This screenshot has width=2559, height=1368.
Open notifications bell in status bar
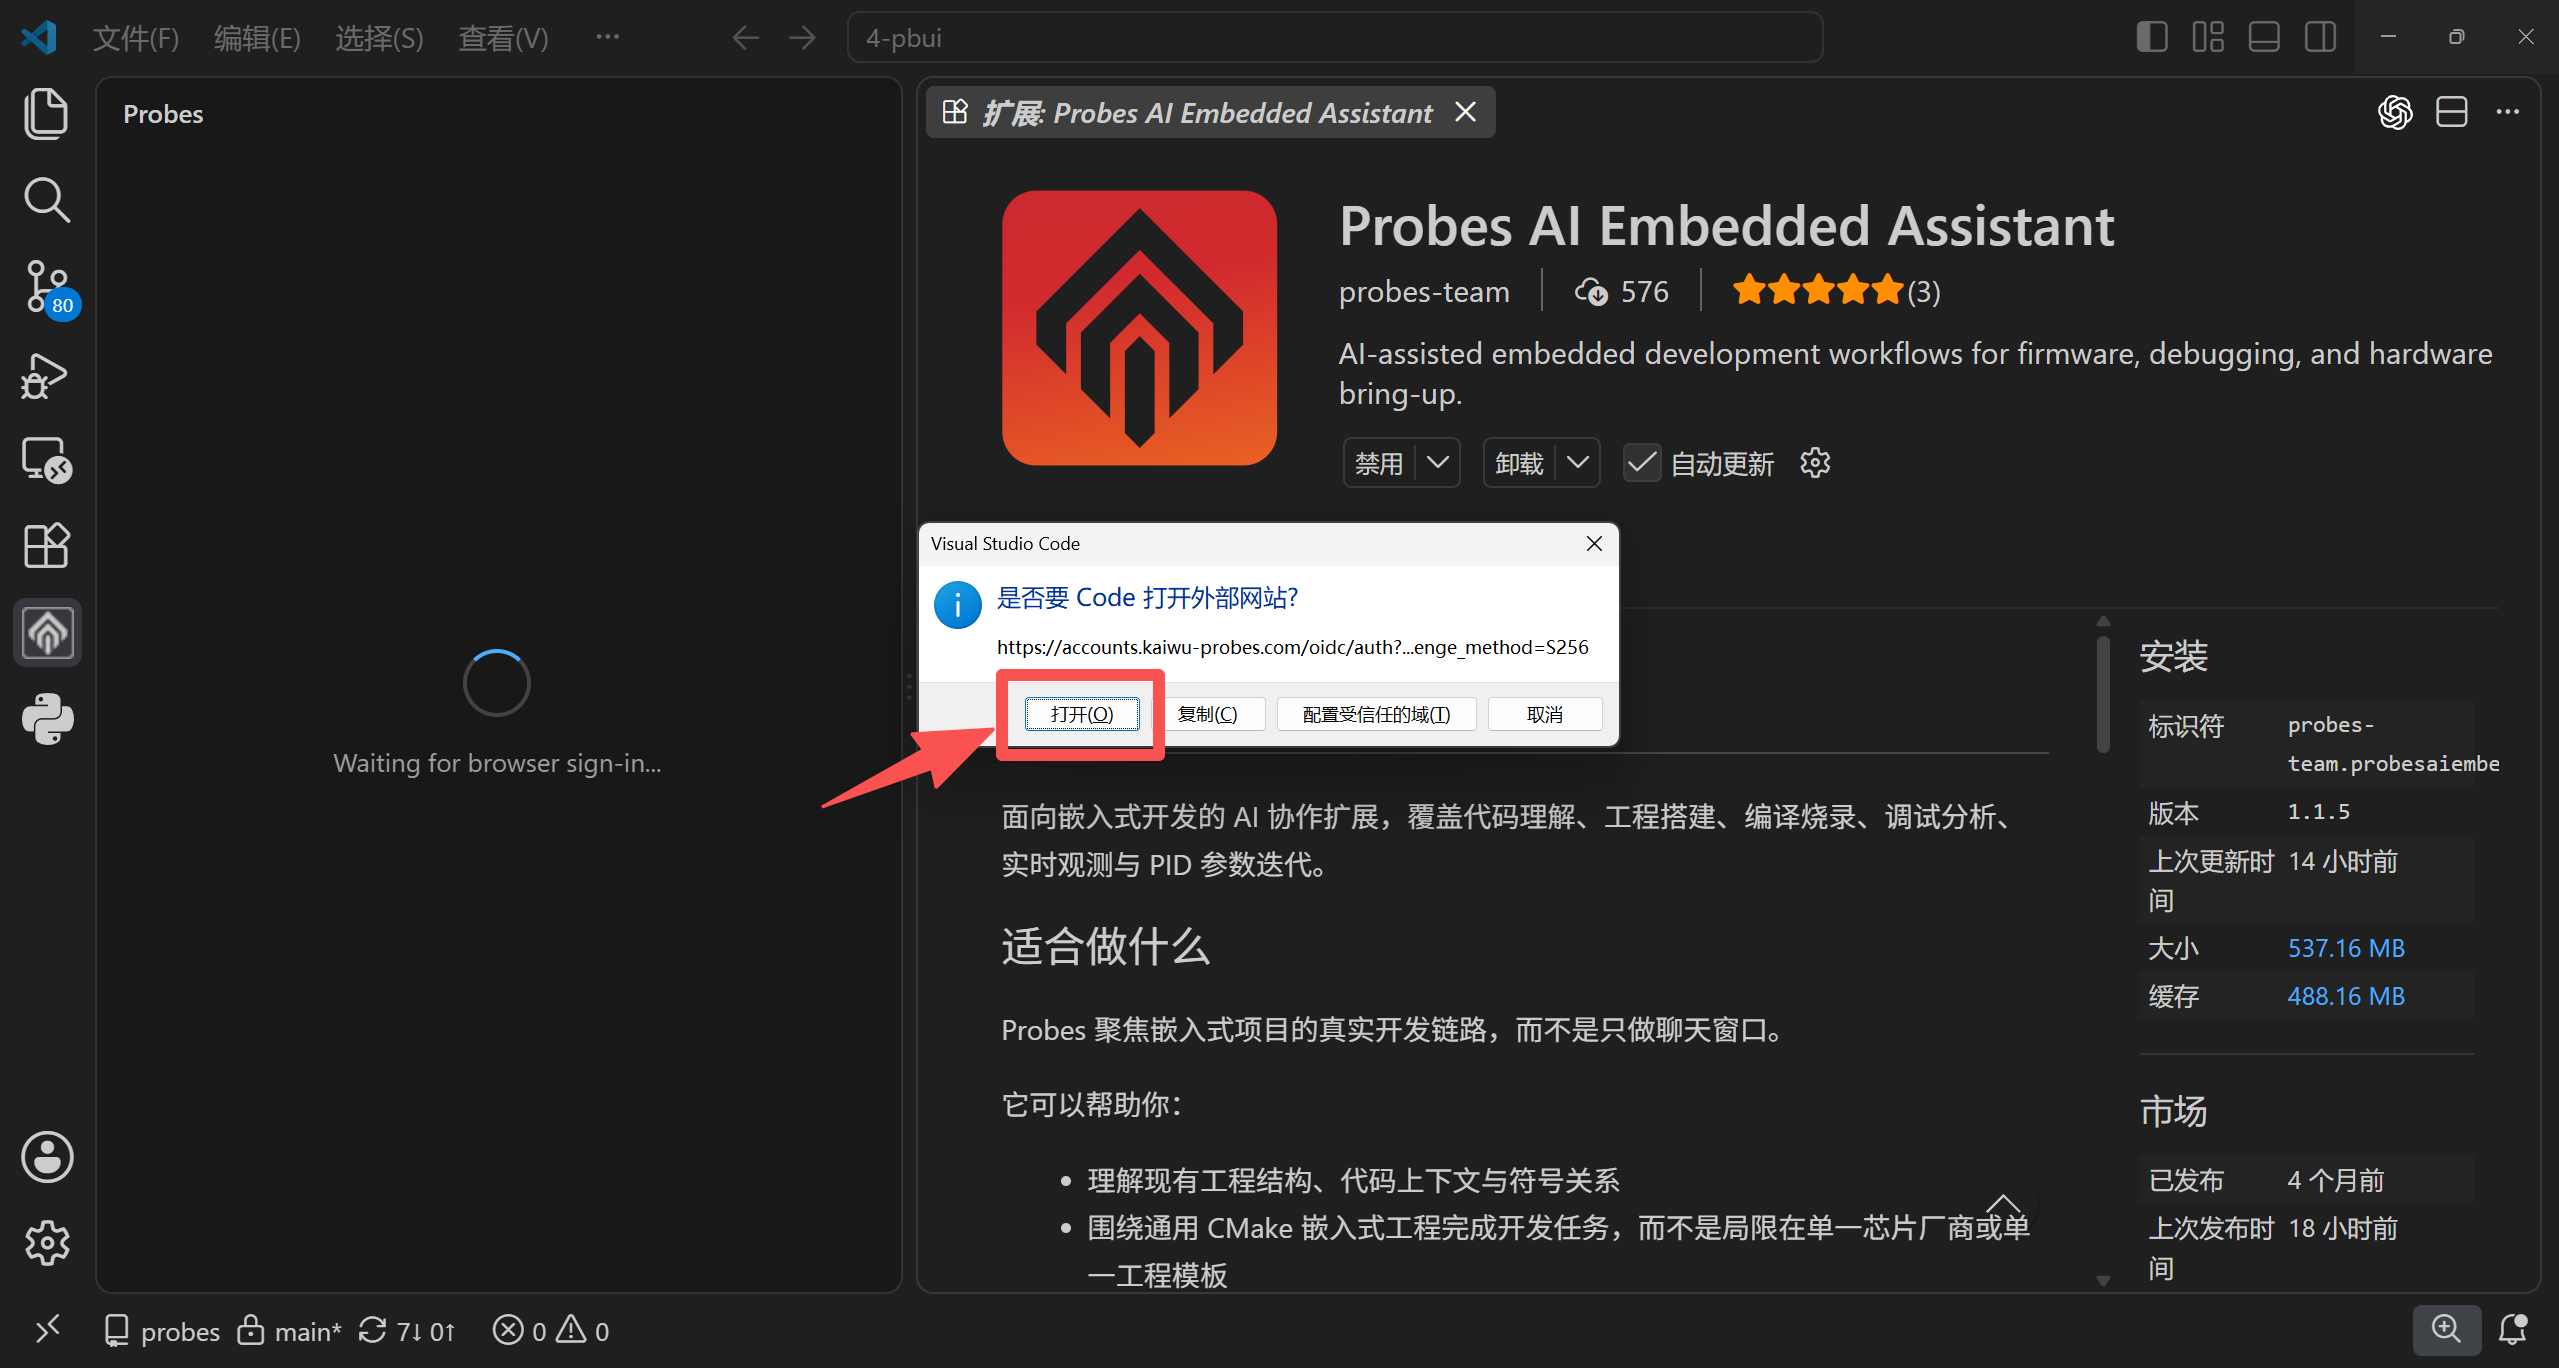[x=2513, y=1330]
